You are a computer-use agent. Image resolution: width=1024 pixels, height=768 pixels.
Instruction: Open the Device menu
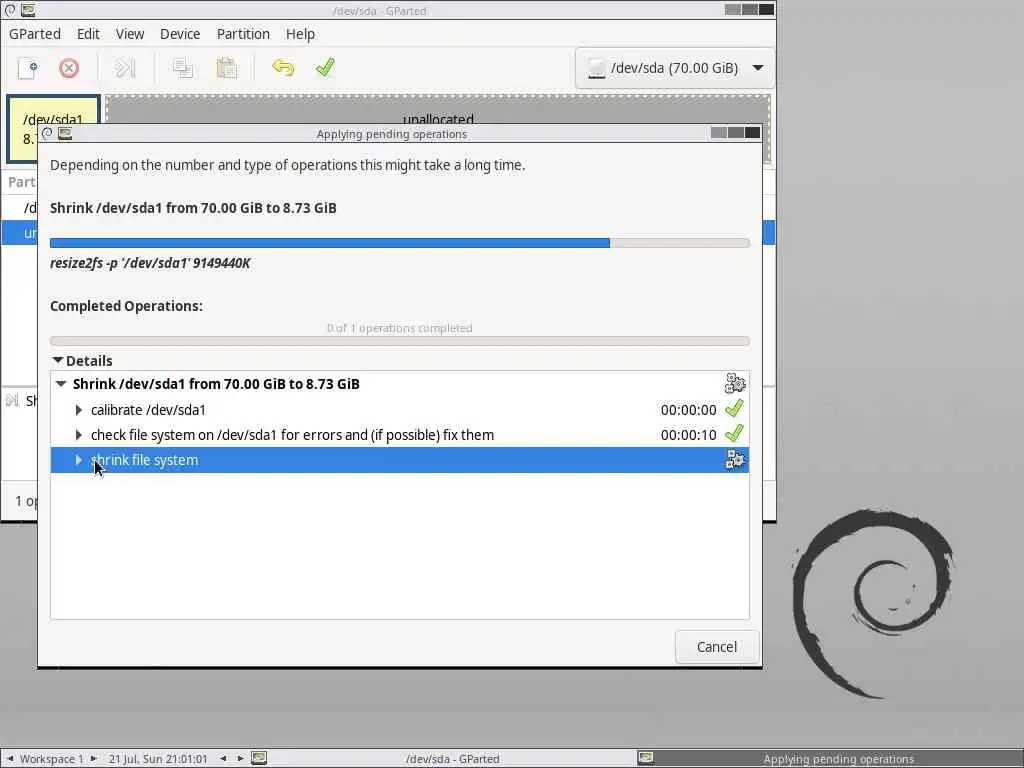pyautogui.click(x=180, y=34)
